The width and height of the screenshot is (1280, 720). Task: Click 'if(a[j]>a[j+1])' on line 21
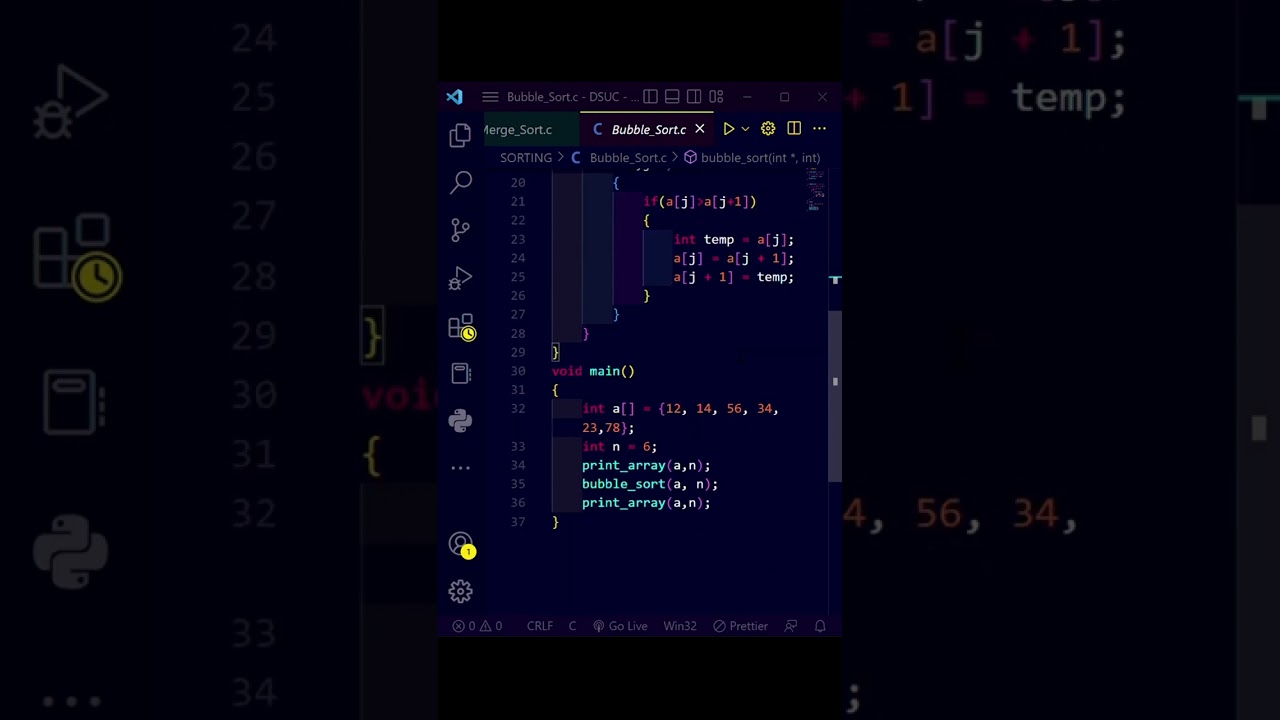coord(700,202)
